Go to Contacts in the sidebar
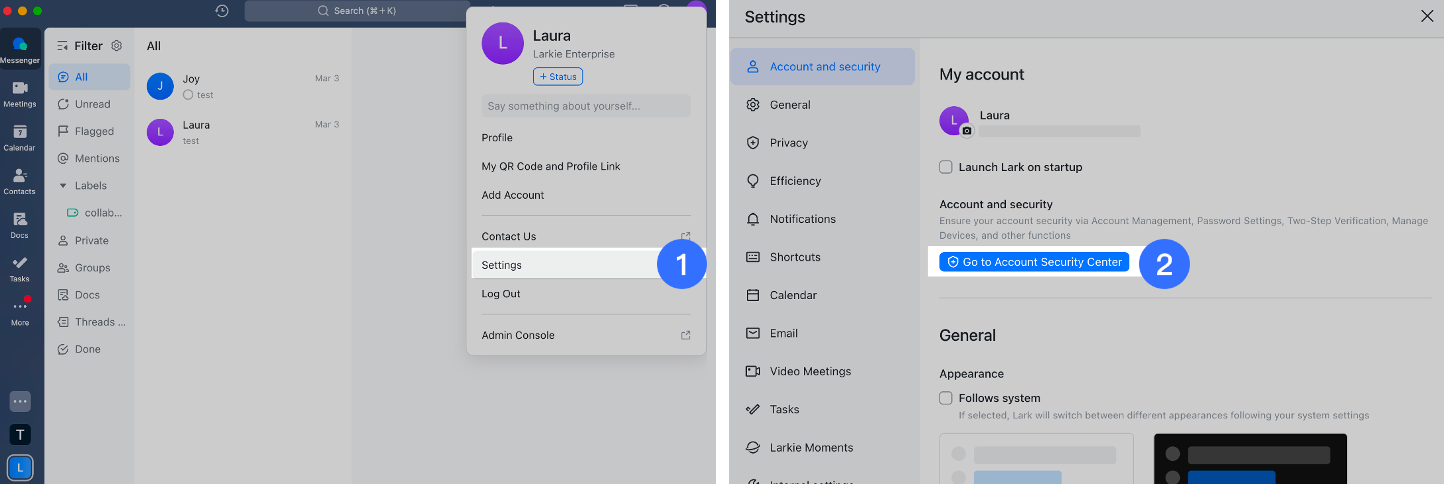The height and width of the screenshot is (484, 1444). click(20, 181)
